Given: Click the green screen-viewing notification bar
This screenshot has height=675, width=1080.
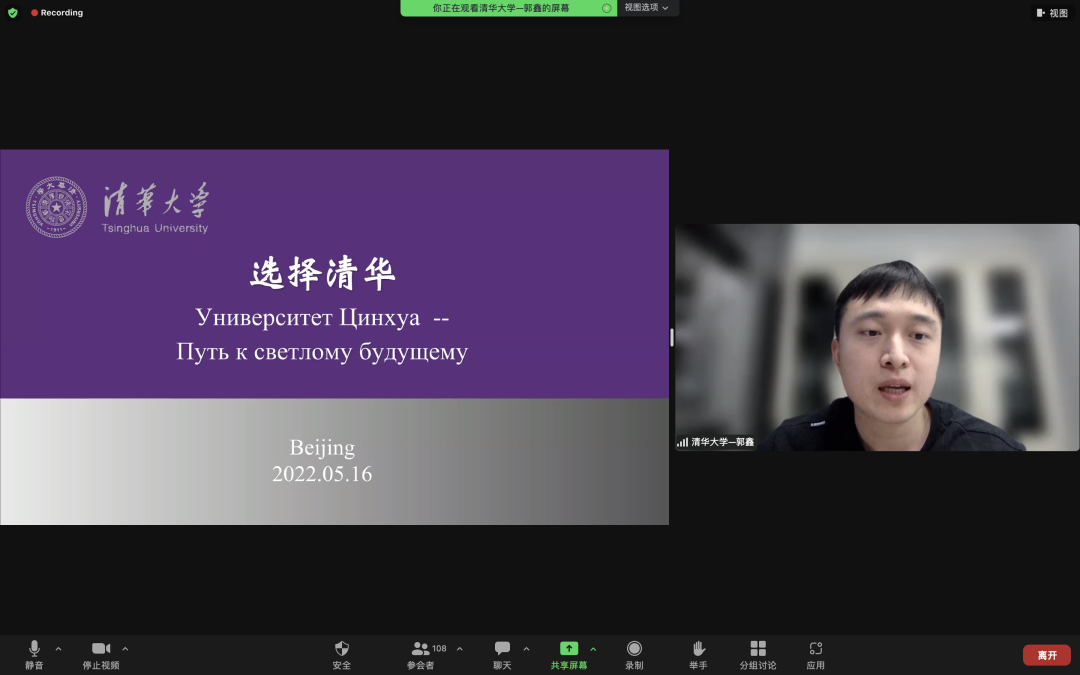Looking at the screenshot, I should (x=508, y=8).
